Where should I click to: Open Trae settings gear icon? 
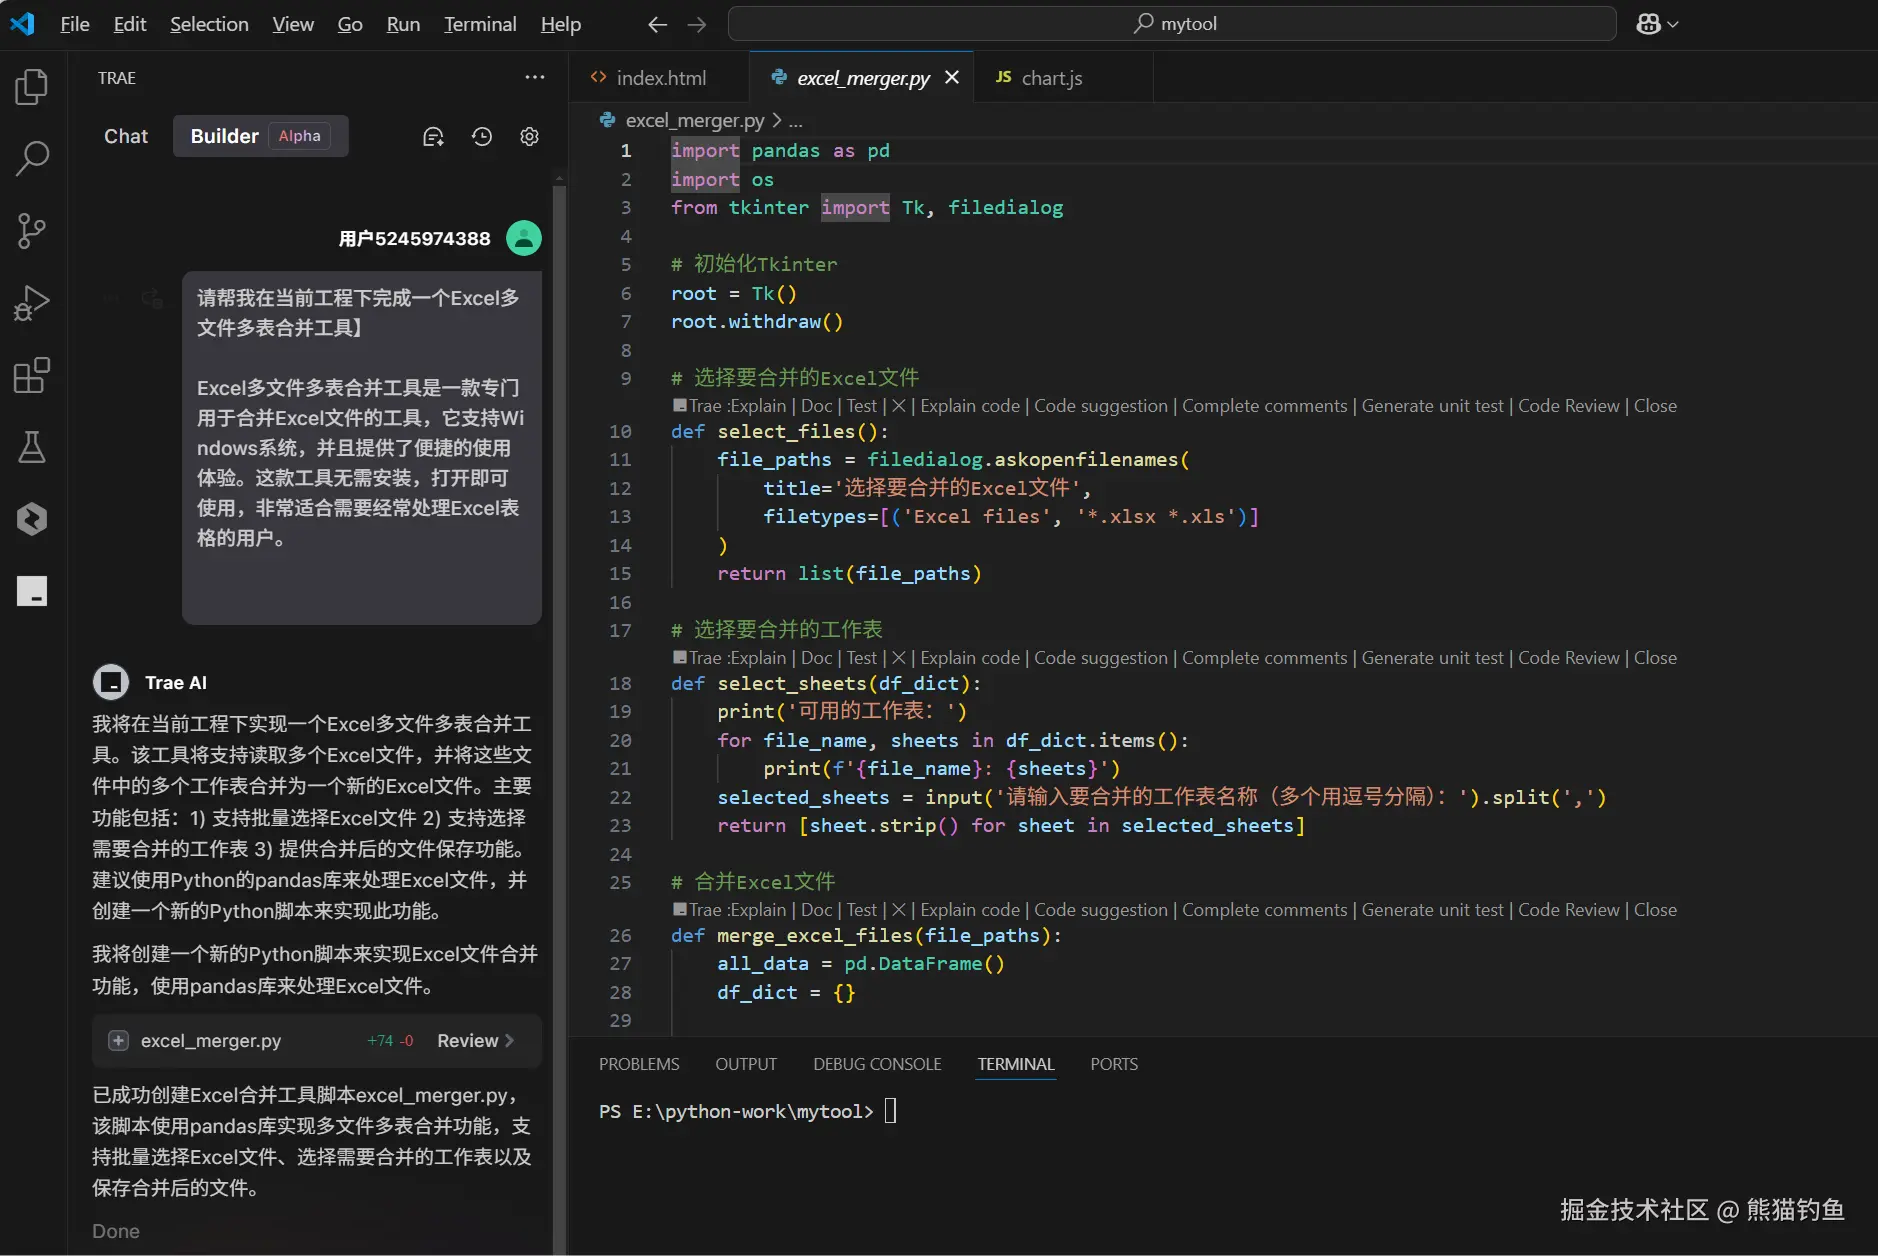(530, 137)
